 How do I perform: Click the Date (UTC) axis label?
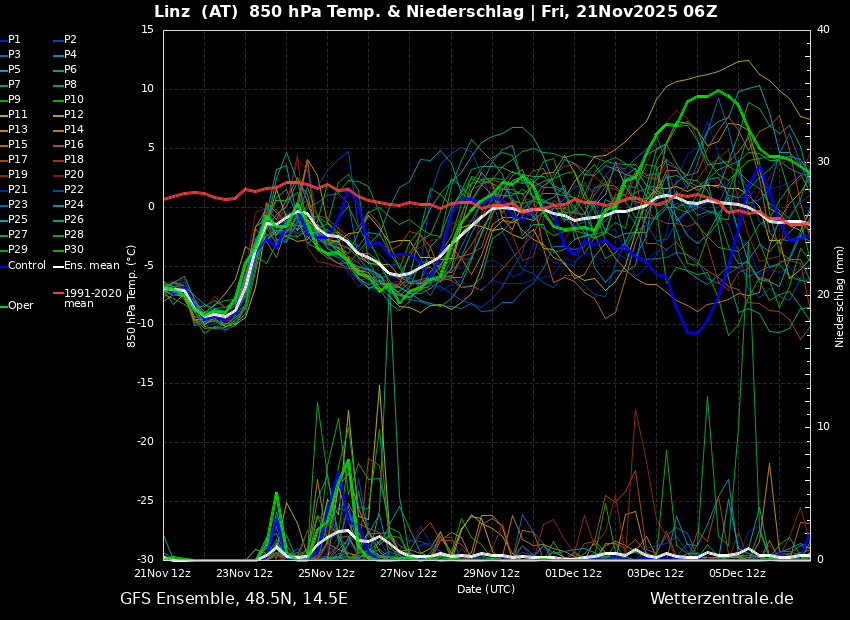[486, 589]
